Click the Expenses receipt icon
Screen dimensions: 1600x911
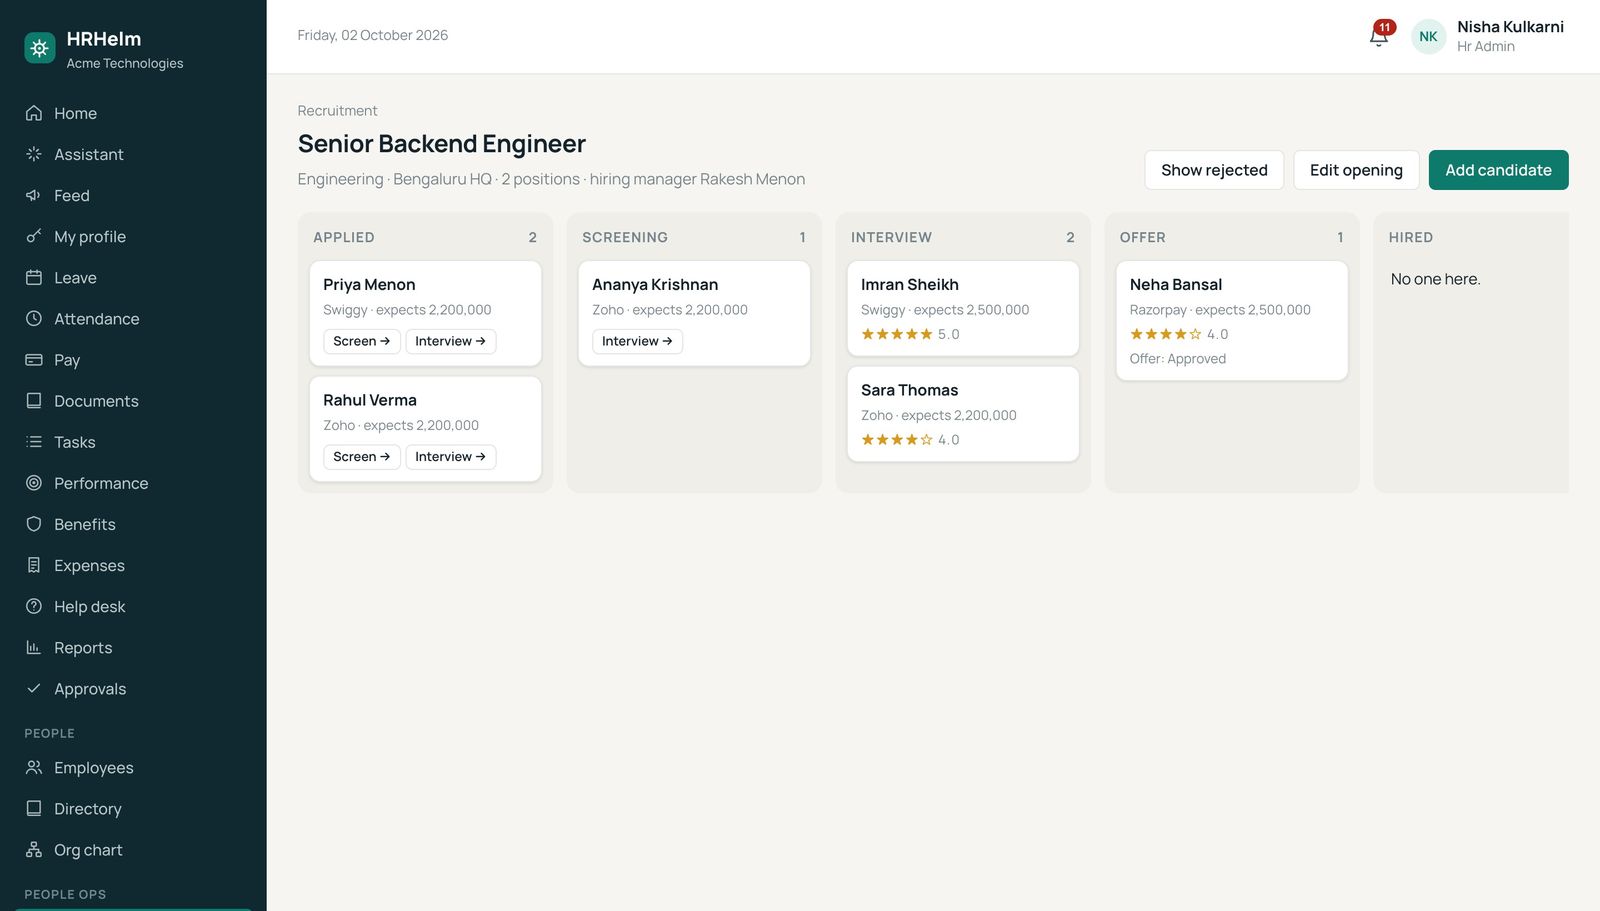pos(34,565)
